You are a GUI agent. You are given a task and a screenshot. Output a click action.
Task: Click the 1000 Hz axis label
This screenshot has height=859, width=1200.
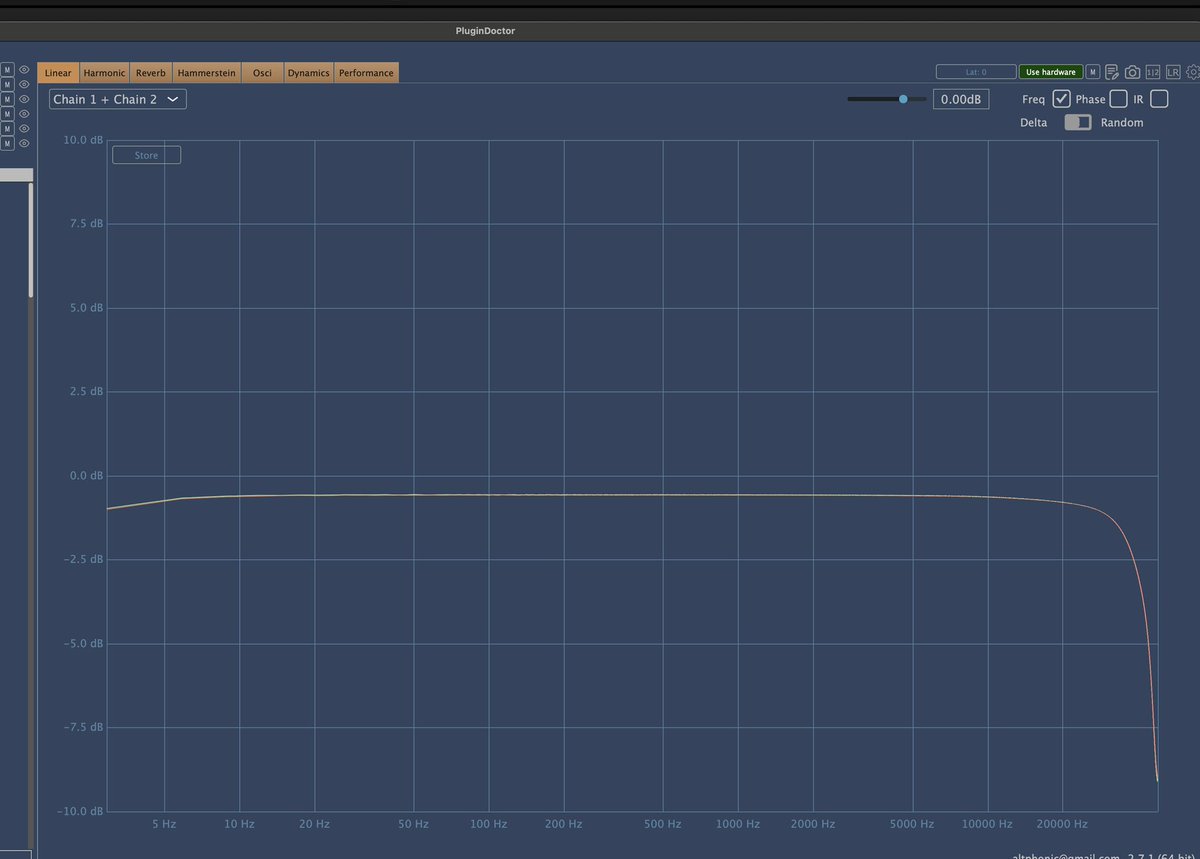pyautogui.click(x=738, y=824)
